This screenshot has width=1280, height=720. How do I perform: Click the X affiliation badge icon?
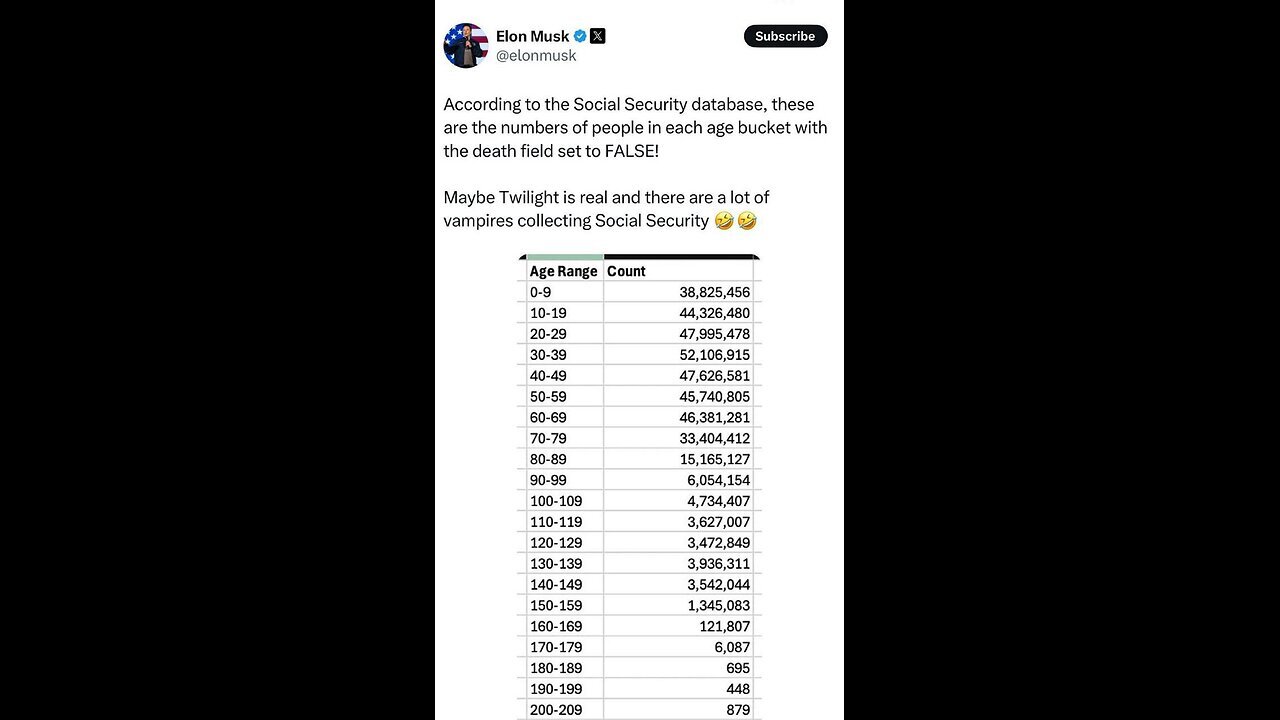click(597, 36)
